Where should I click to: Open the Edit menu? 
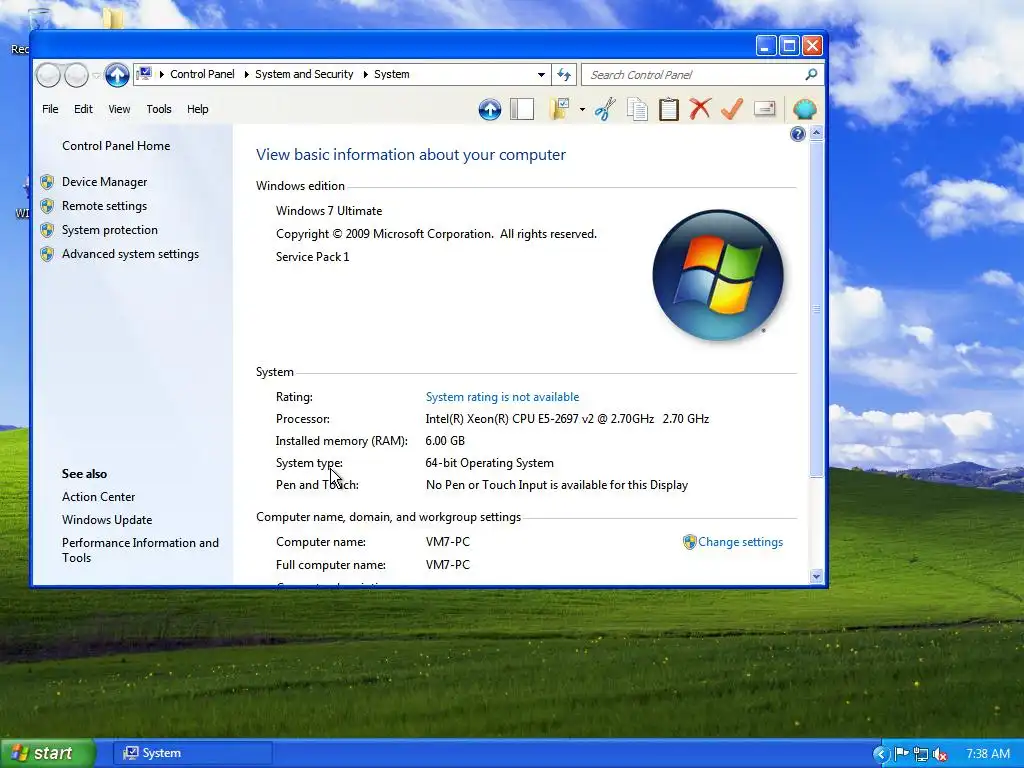(x=83, y=109)
